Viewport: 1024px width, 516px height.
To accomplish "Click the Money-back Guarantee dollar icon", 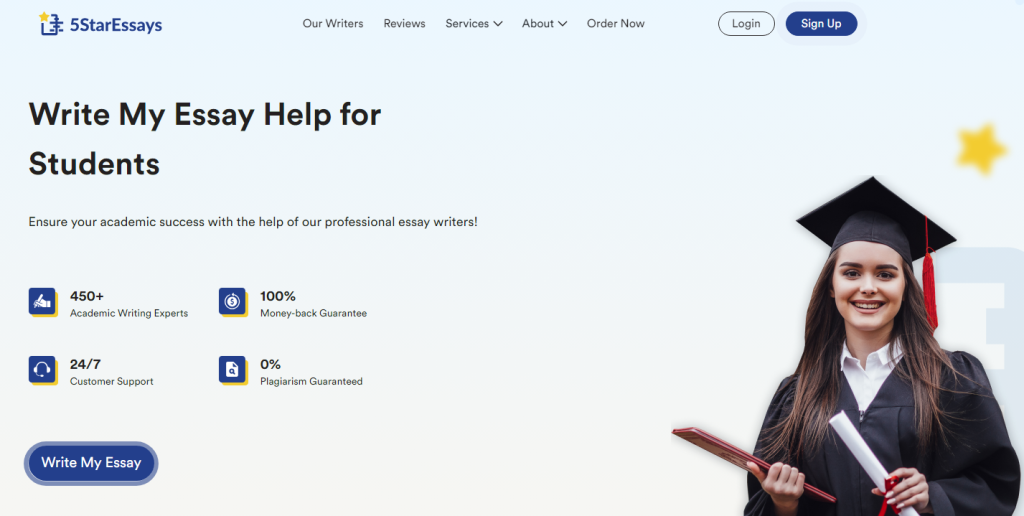I will coord(232,302).
